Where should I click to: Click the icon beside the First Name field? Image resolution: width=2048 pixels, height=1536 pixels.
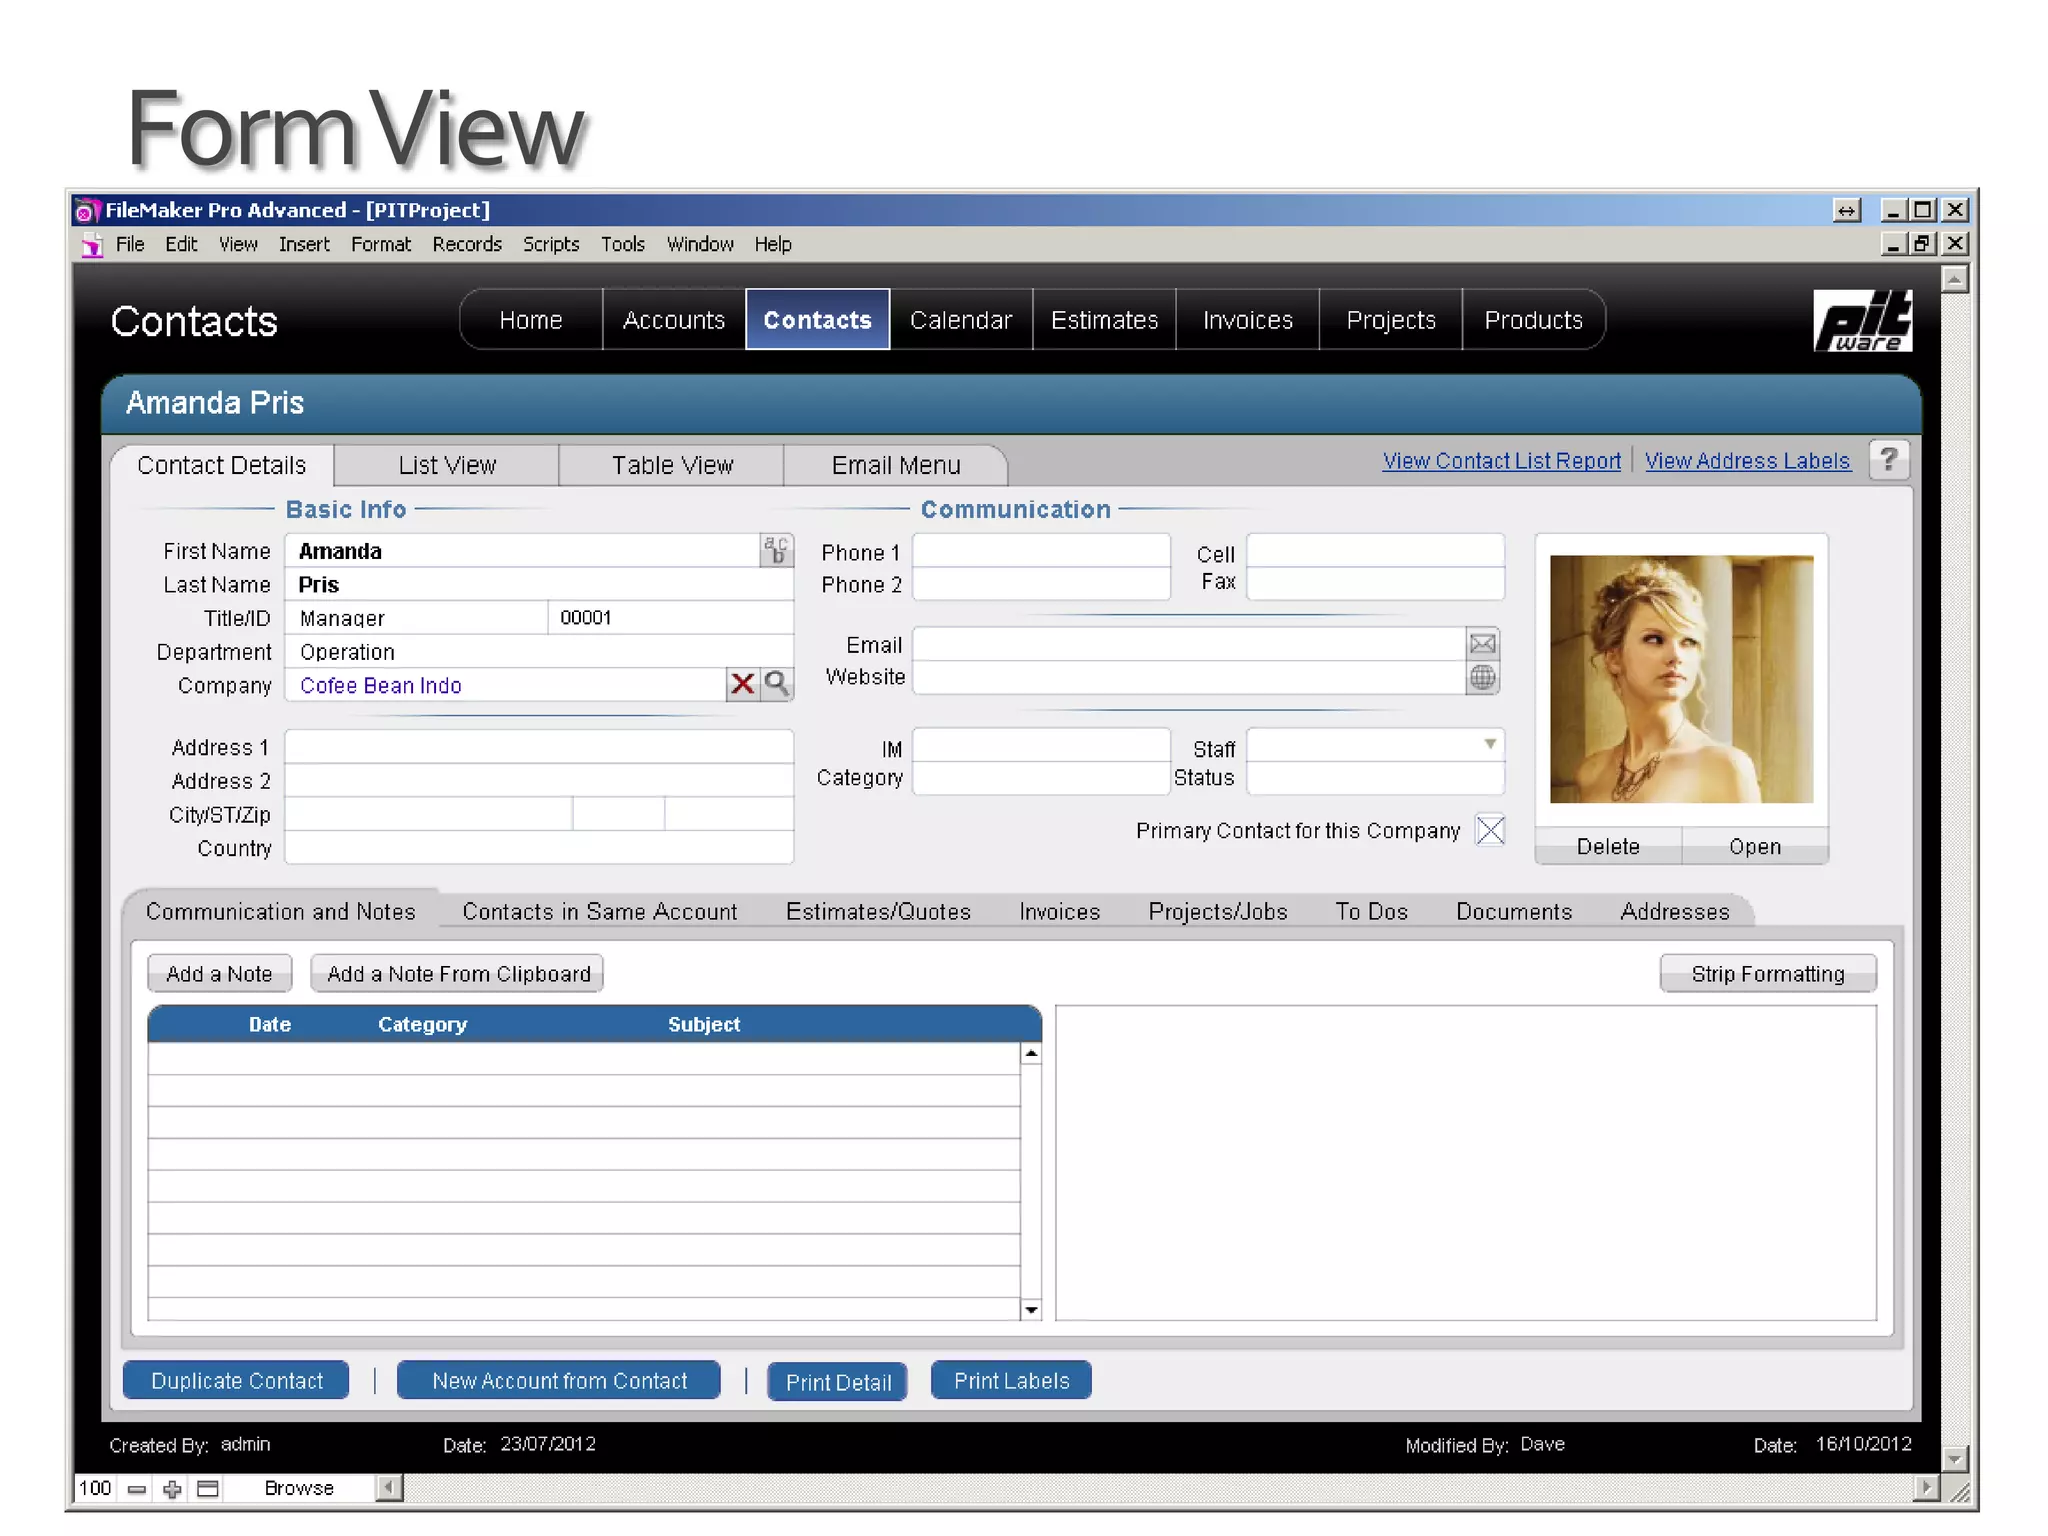pos(776,551)
